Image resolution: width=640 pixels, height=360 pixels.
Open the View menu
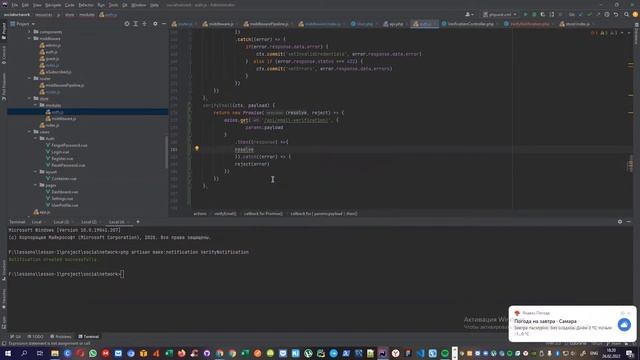[37, 5]
